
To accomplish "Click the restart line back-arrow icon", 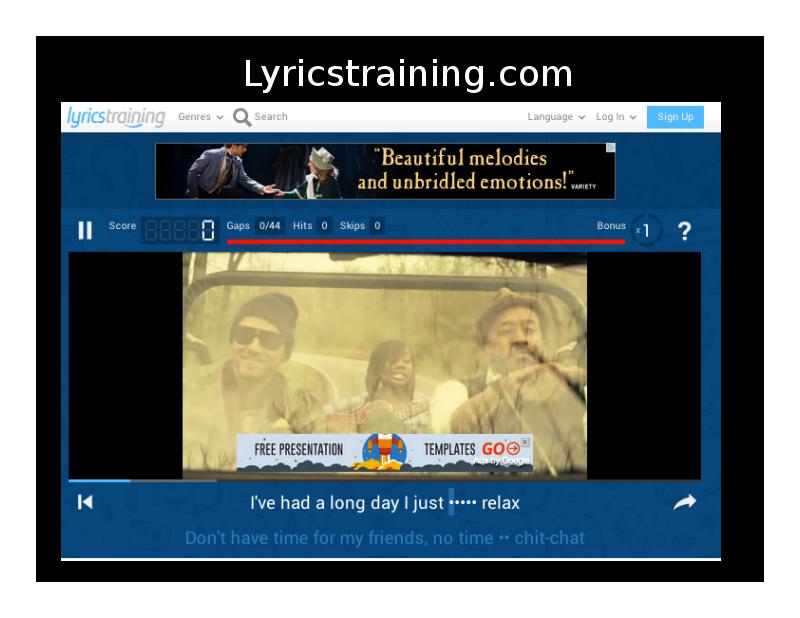I will tap(85, 502).
